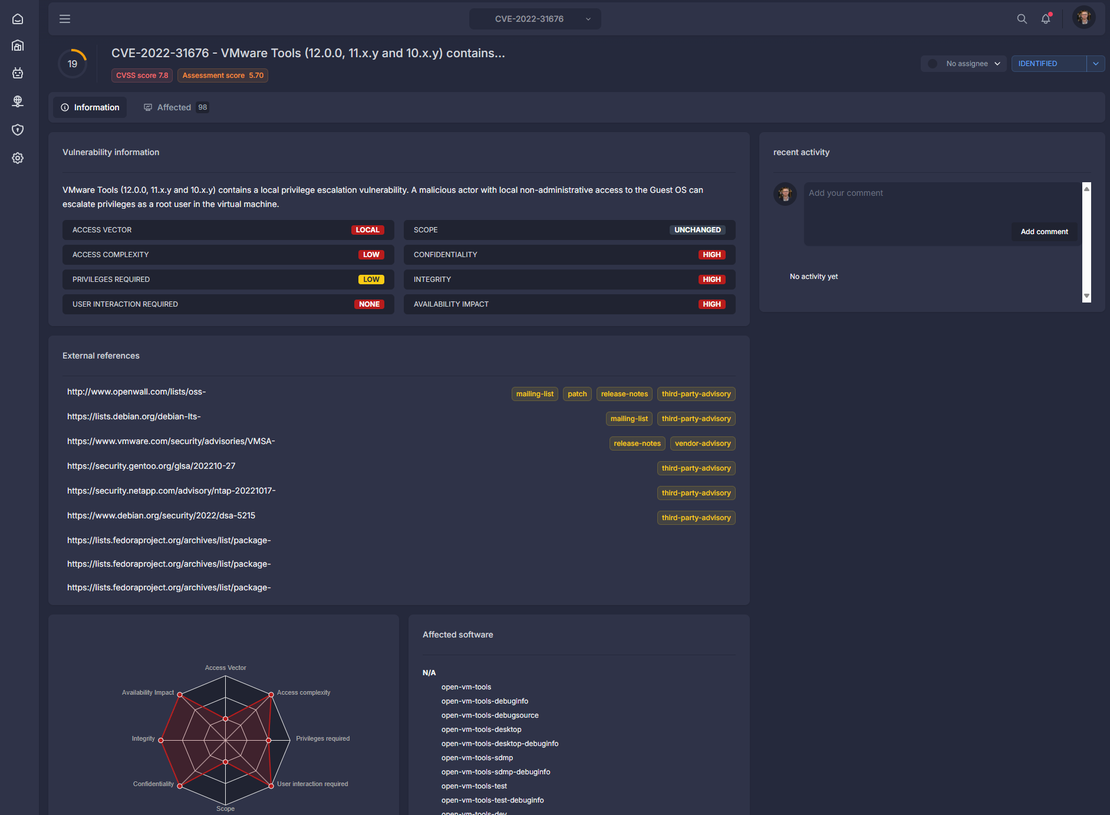
Task: Open the notifications bell icon
Action: (1046, 19)
